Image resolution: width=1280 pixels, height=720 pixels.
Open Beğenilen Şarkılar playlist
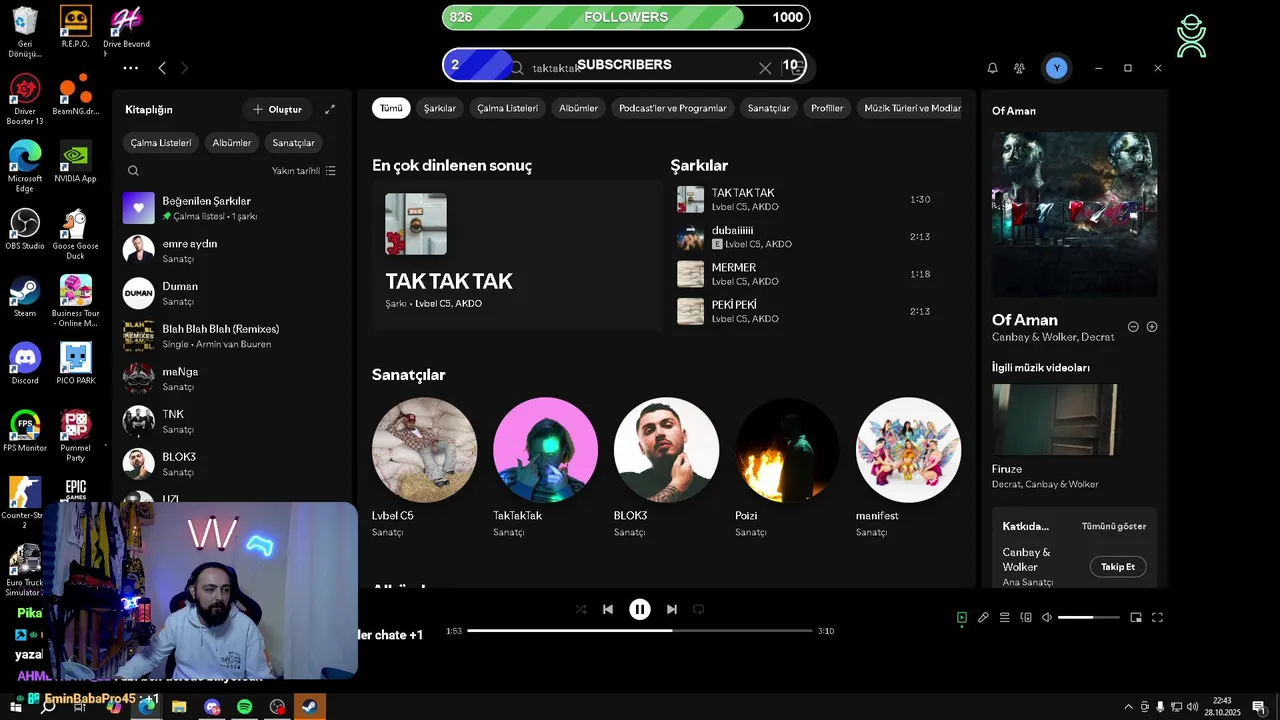tap(232, 208)
